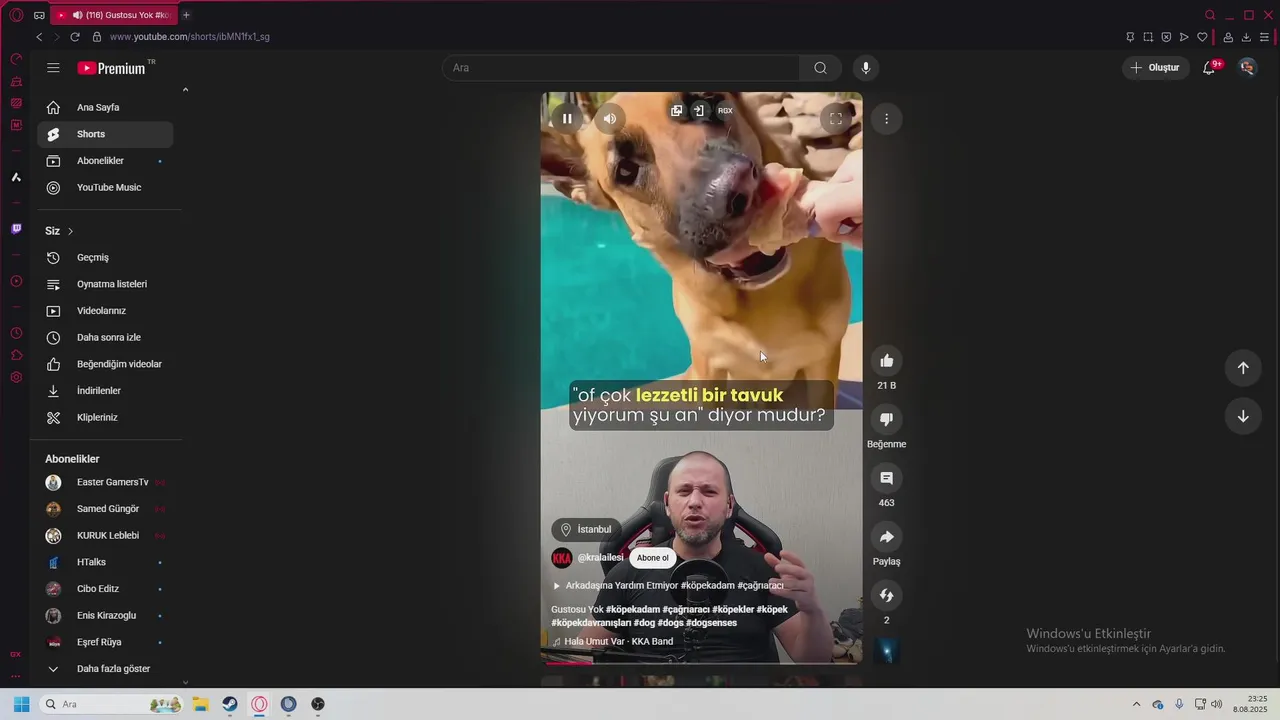Open Klipleriniz in the sidebar
This screenshot has height=720, width=1280.
point(105,418)
